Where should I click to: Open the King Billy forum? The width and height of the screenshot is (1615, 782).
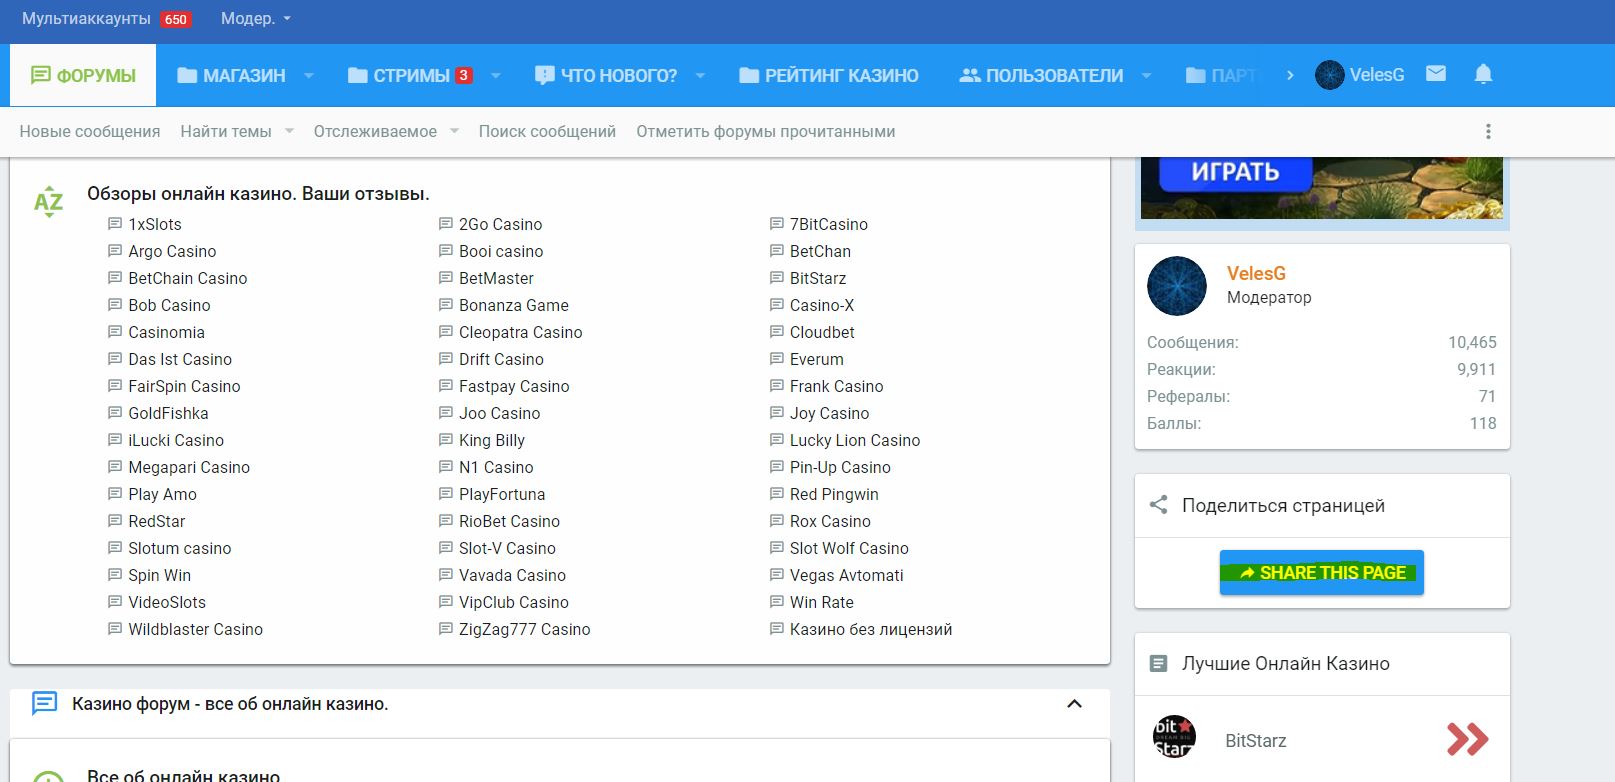click(492, 440)
